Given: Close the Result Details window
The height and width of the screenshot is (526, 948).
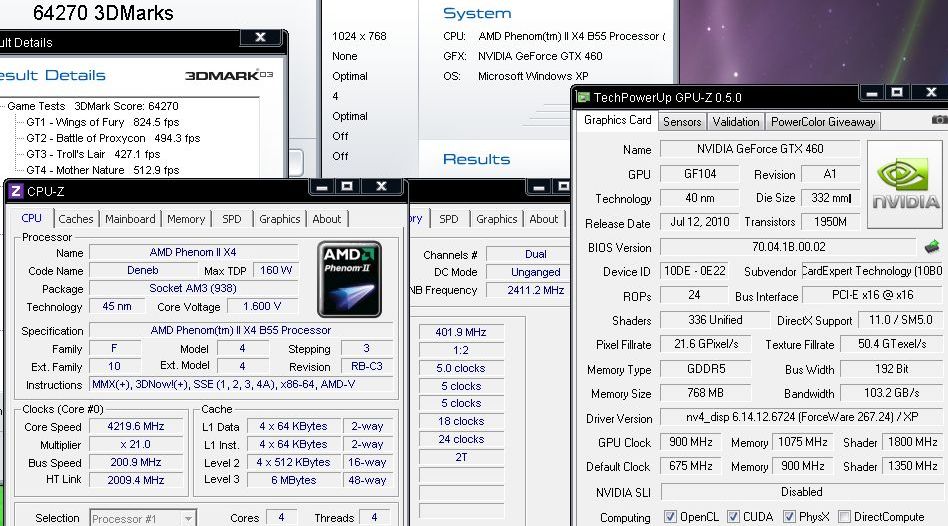Looking at the screenshot, I should [x=261, y=37].
